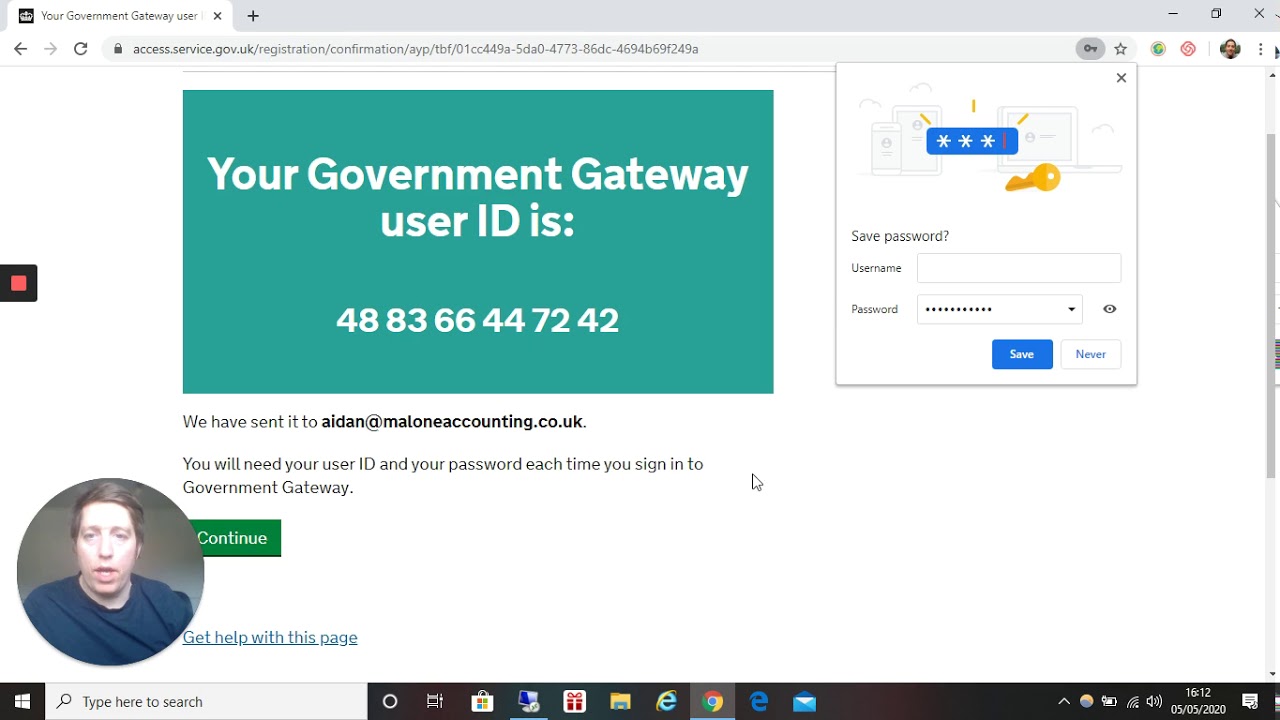The height and width of the screenshot is (720, 1280).
Task: Click Save to store the password
Action: [1022, 354]
